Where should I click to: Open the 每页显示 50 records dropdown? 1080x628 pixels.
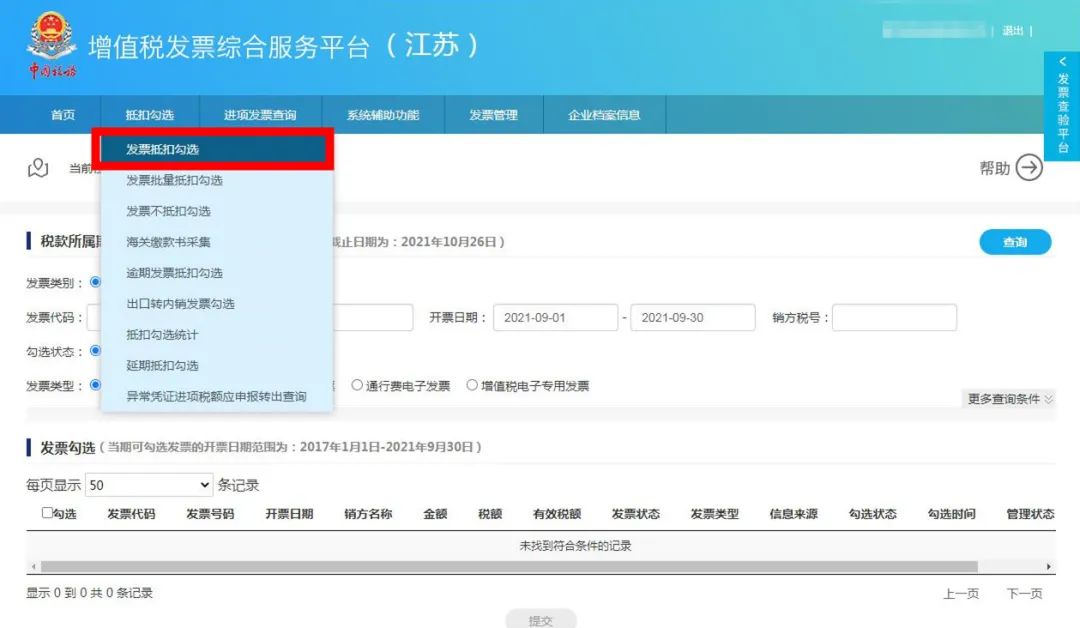click(149, 485)
